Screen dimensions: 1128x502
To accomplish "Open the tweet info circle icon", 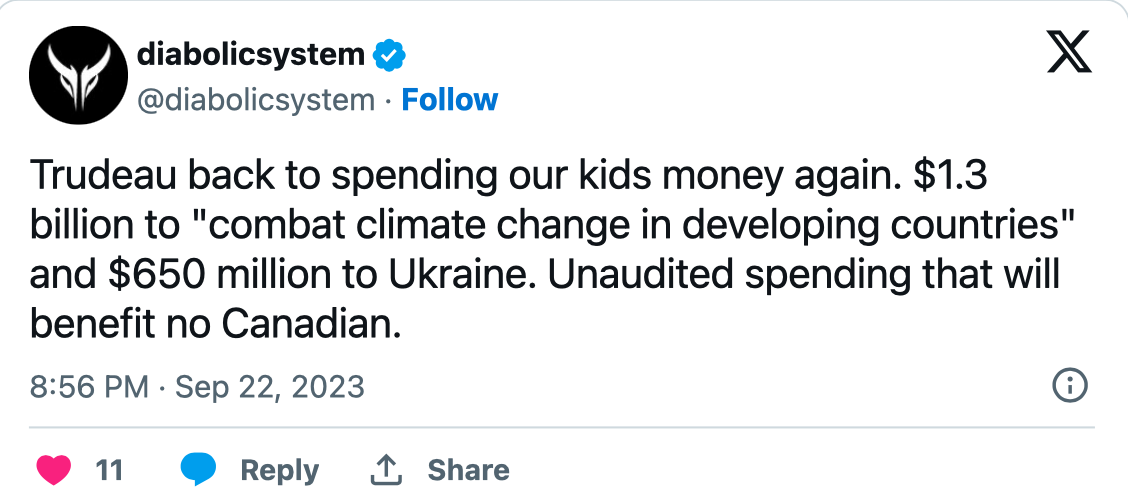I will pos(1071,385).
